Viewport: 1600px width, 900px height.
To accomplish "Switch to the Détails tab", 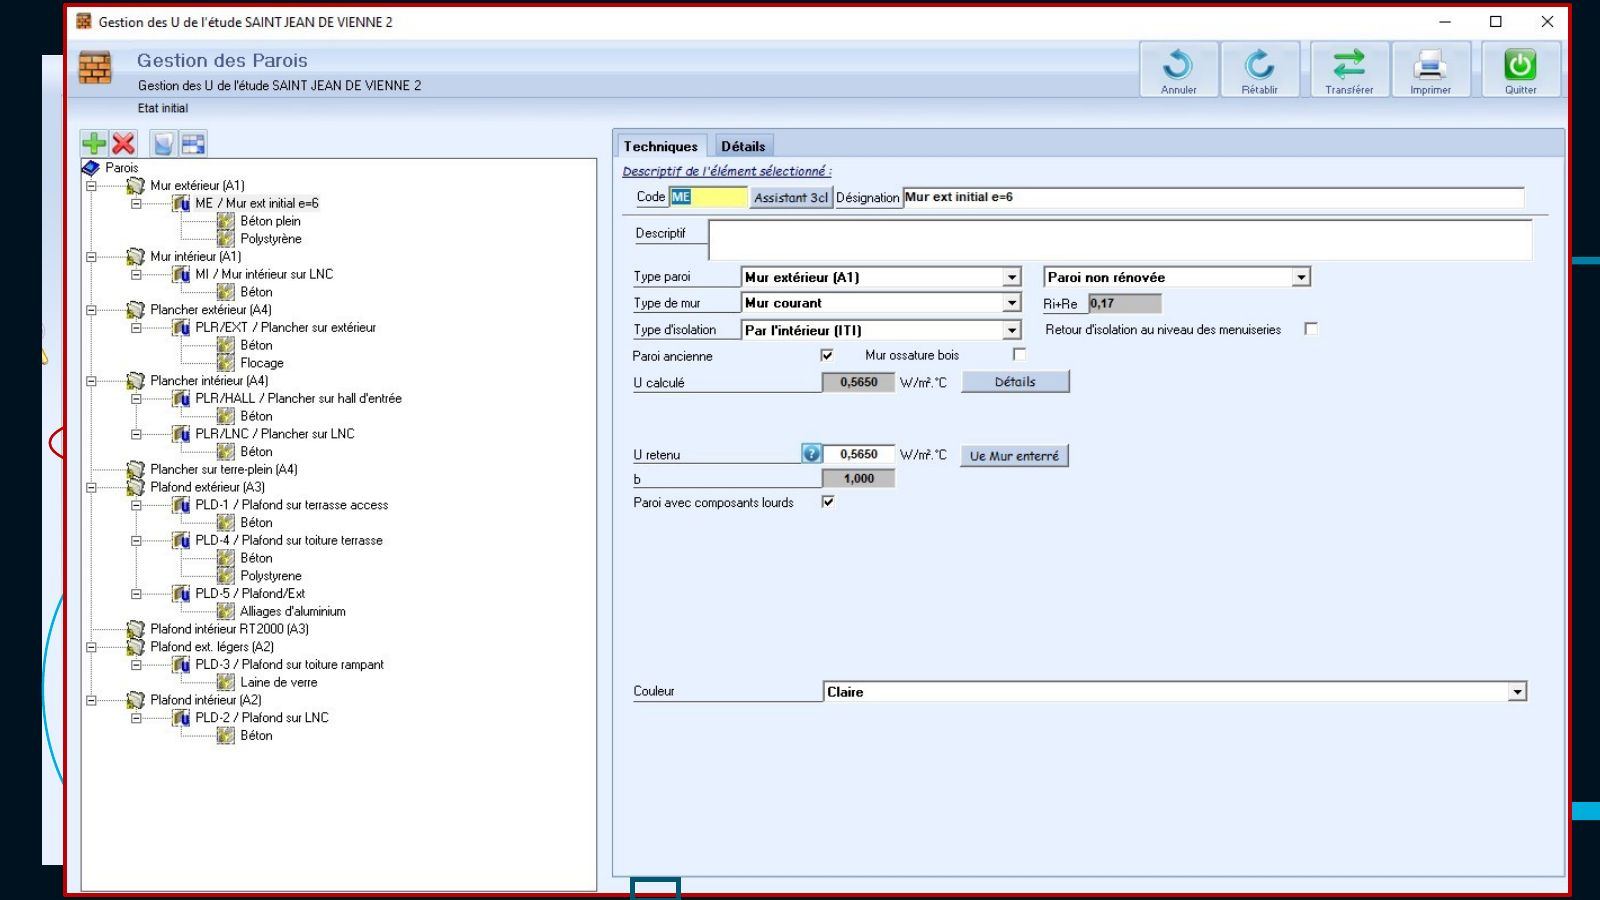I will pos(743,146).
